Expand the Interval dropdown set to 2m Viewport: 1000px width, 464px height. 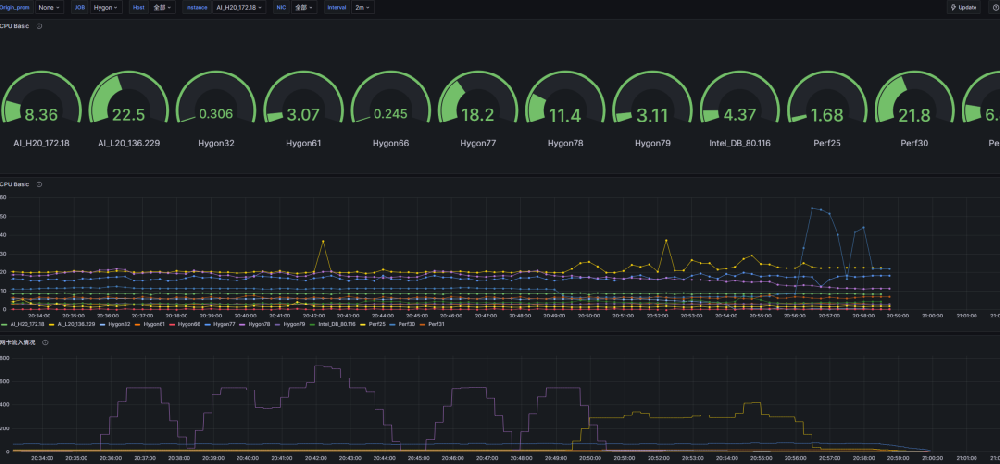click(362, 7)
